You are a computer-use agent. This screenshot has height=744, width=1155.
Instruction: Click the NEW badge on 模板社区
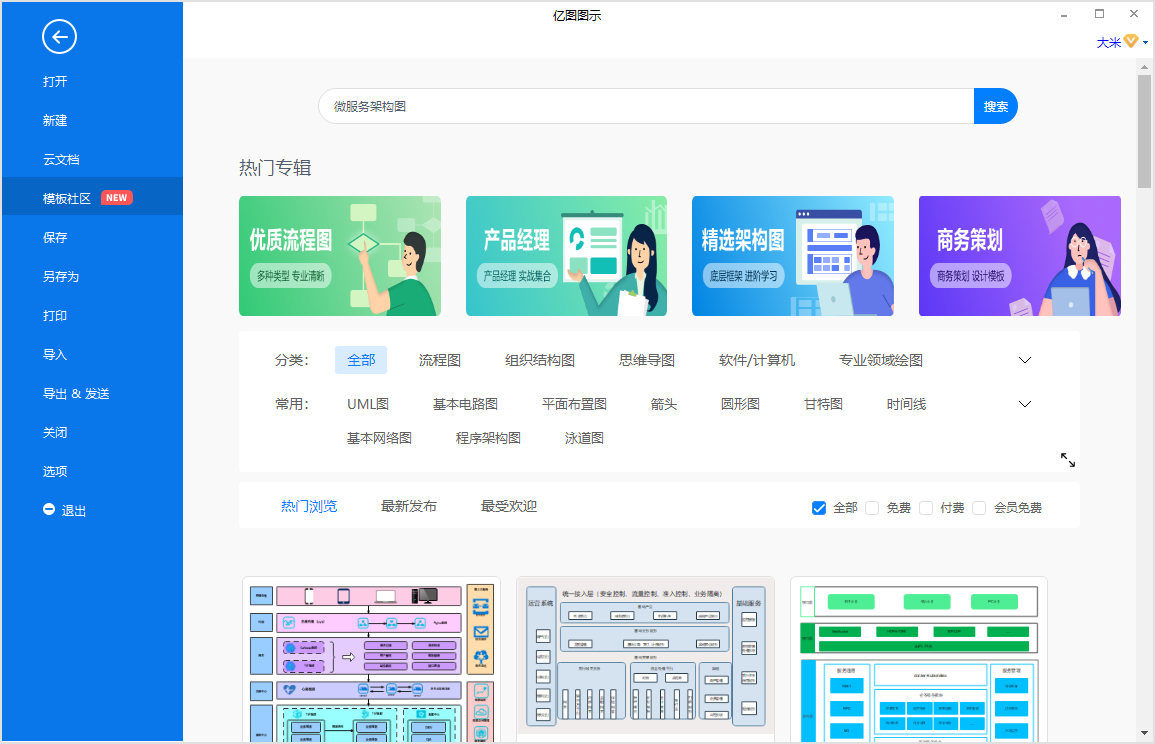coord(116,197)
